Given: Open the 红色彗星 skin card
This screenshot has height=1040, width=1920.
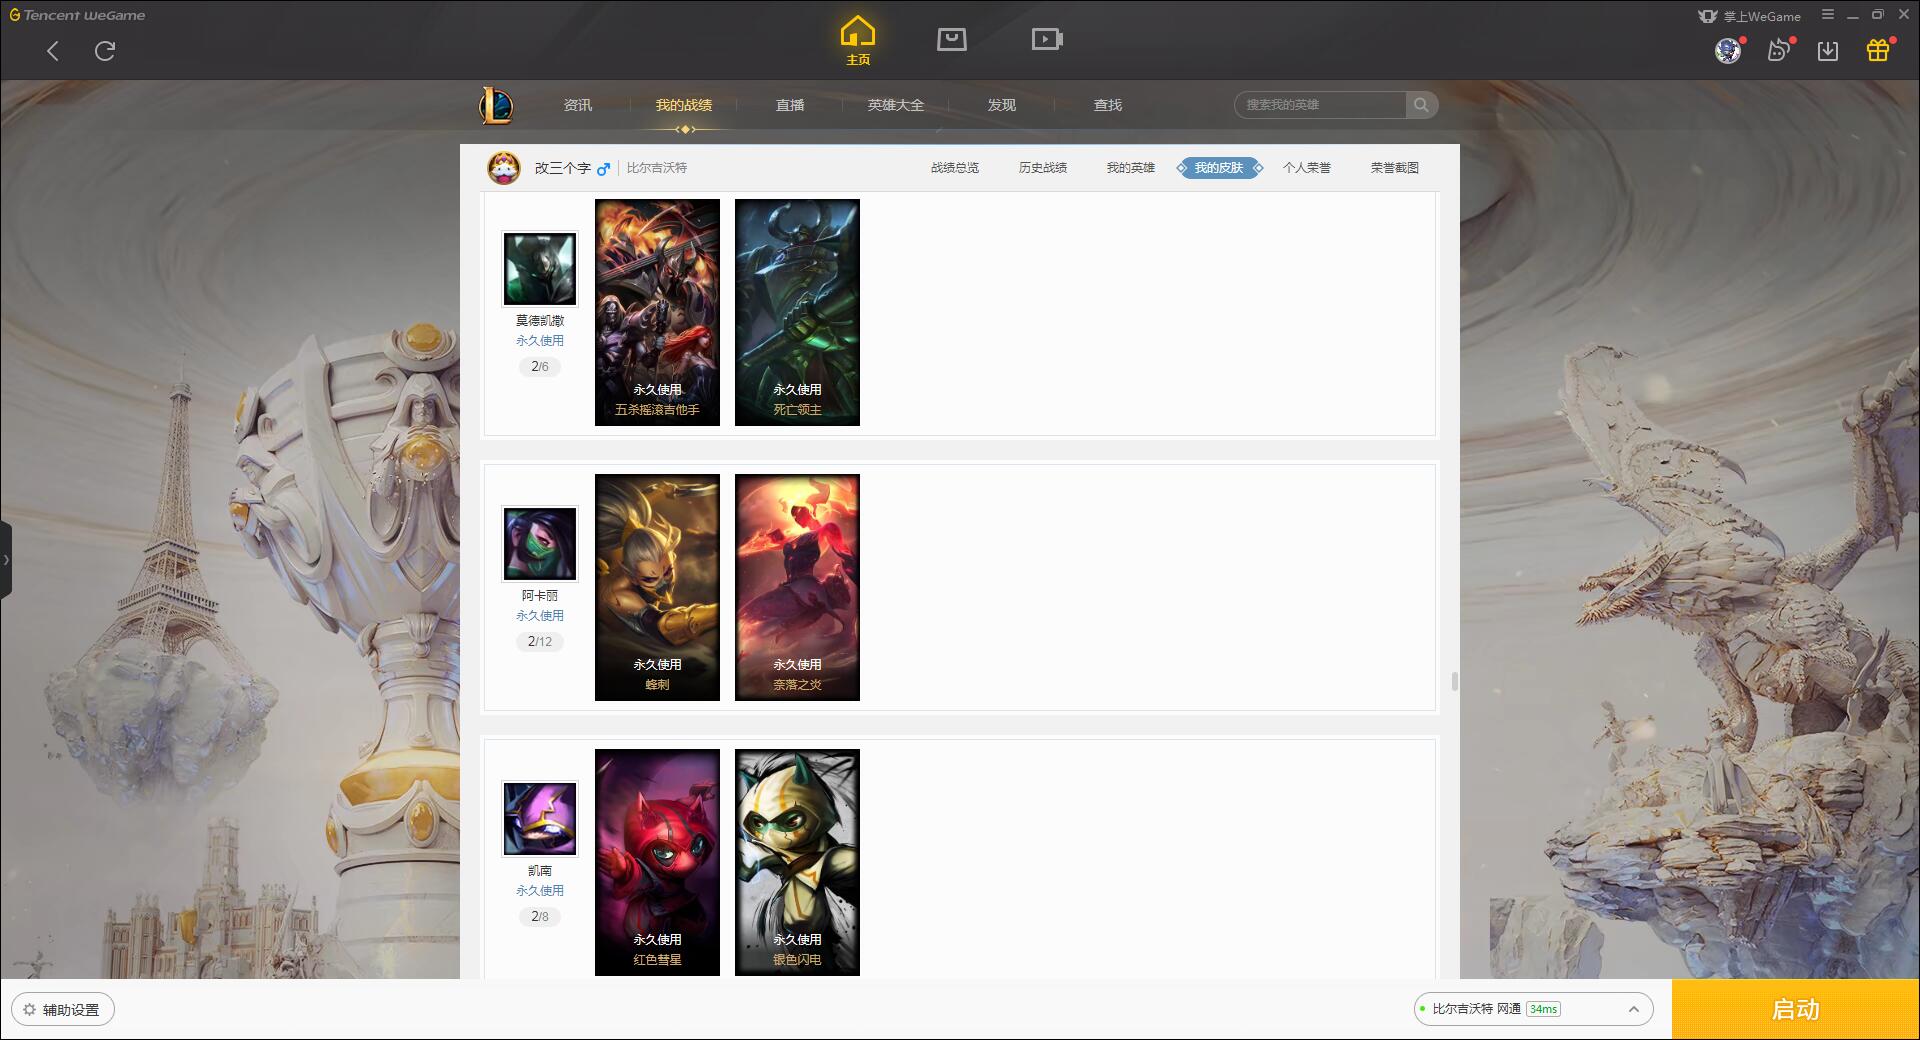Looking at the screenshot, I should click(657, 862).
